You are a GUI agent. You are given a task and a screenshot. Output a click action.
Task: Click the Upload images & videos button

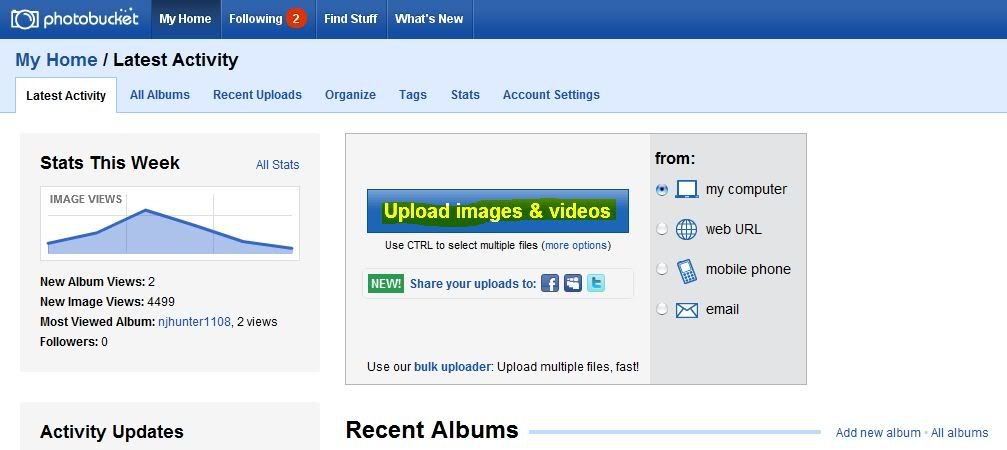tap(498, 211)
